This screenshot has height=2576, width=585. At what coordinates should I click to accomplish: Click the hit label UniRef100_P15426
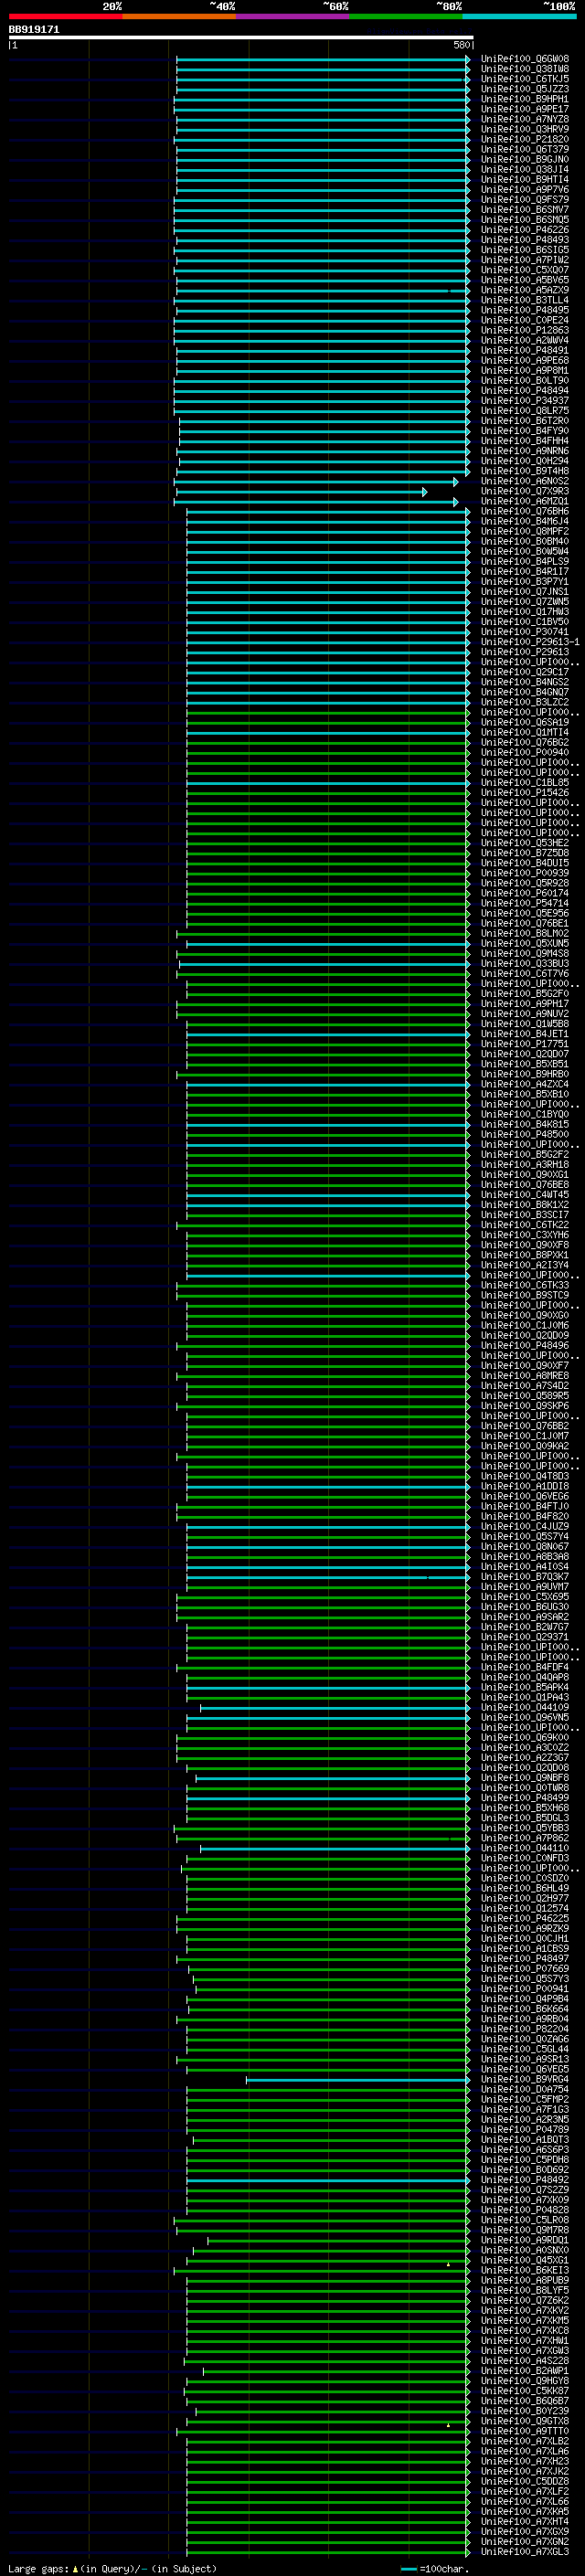click(525, 793)
